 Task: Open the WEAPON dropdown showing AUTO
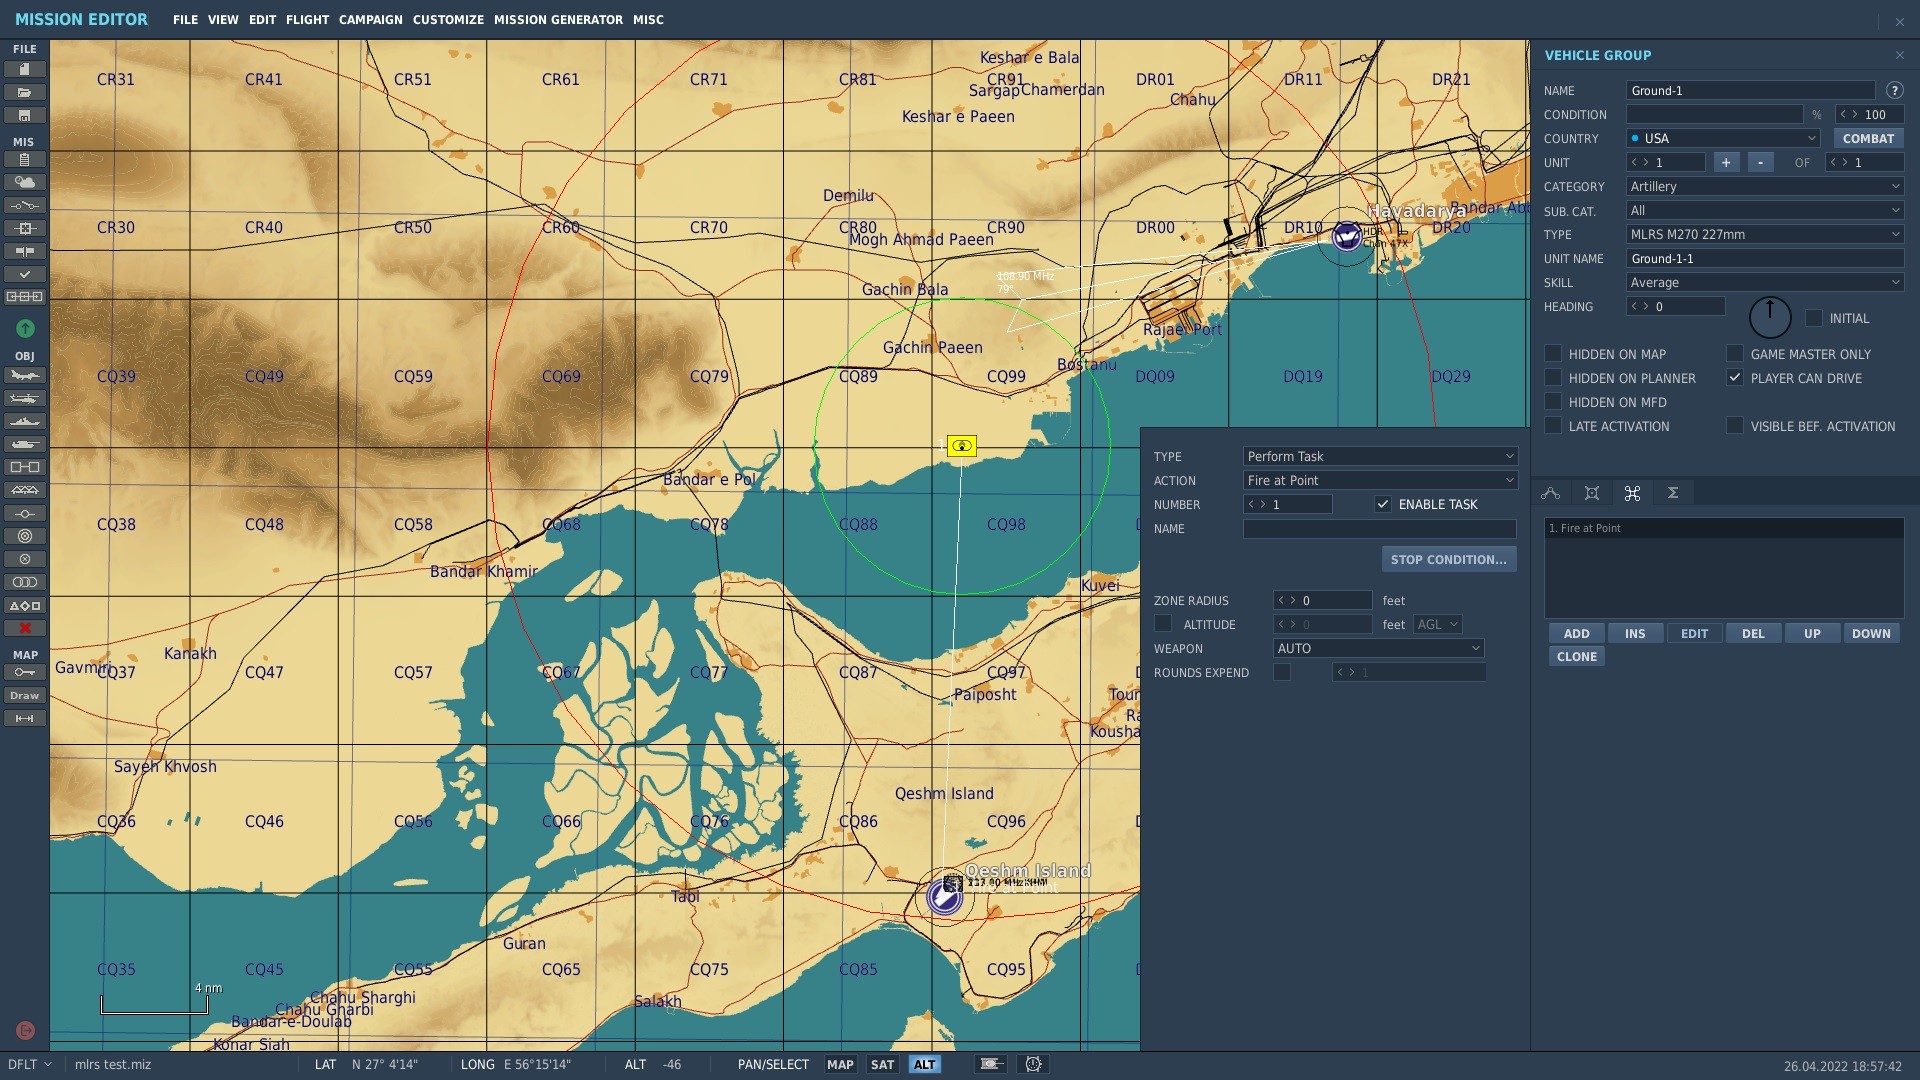click(x=1379, y=648)
